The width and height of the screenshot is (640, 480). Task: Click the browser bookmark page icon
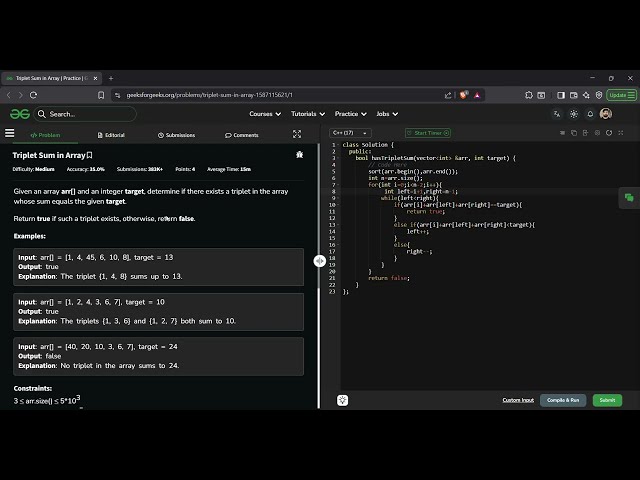(101, 95)
